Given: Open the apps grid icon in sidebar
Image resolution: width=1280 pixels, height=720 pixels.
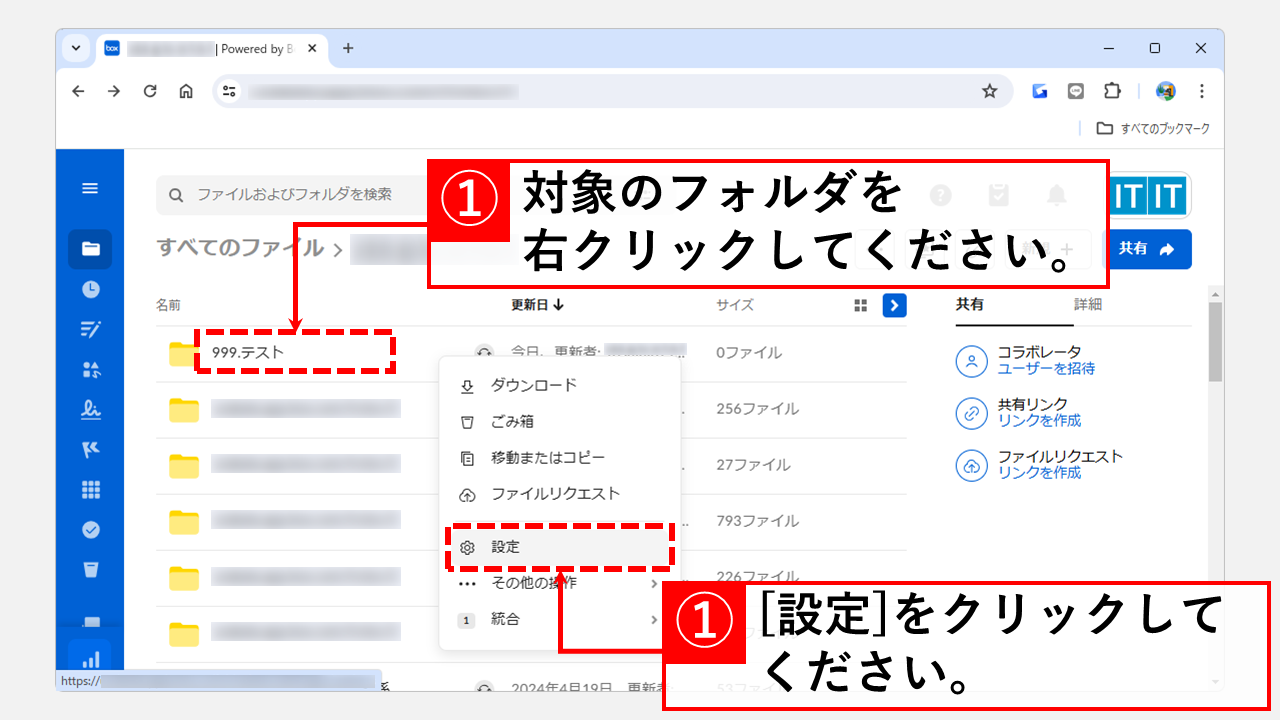Looking at the screenshot, I should click(90, 489).
